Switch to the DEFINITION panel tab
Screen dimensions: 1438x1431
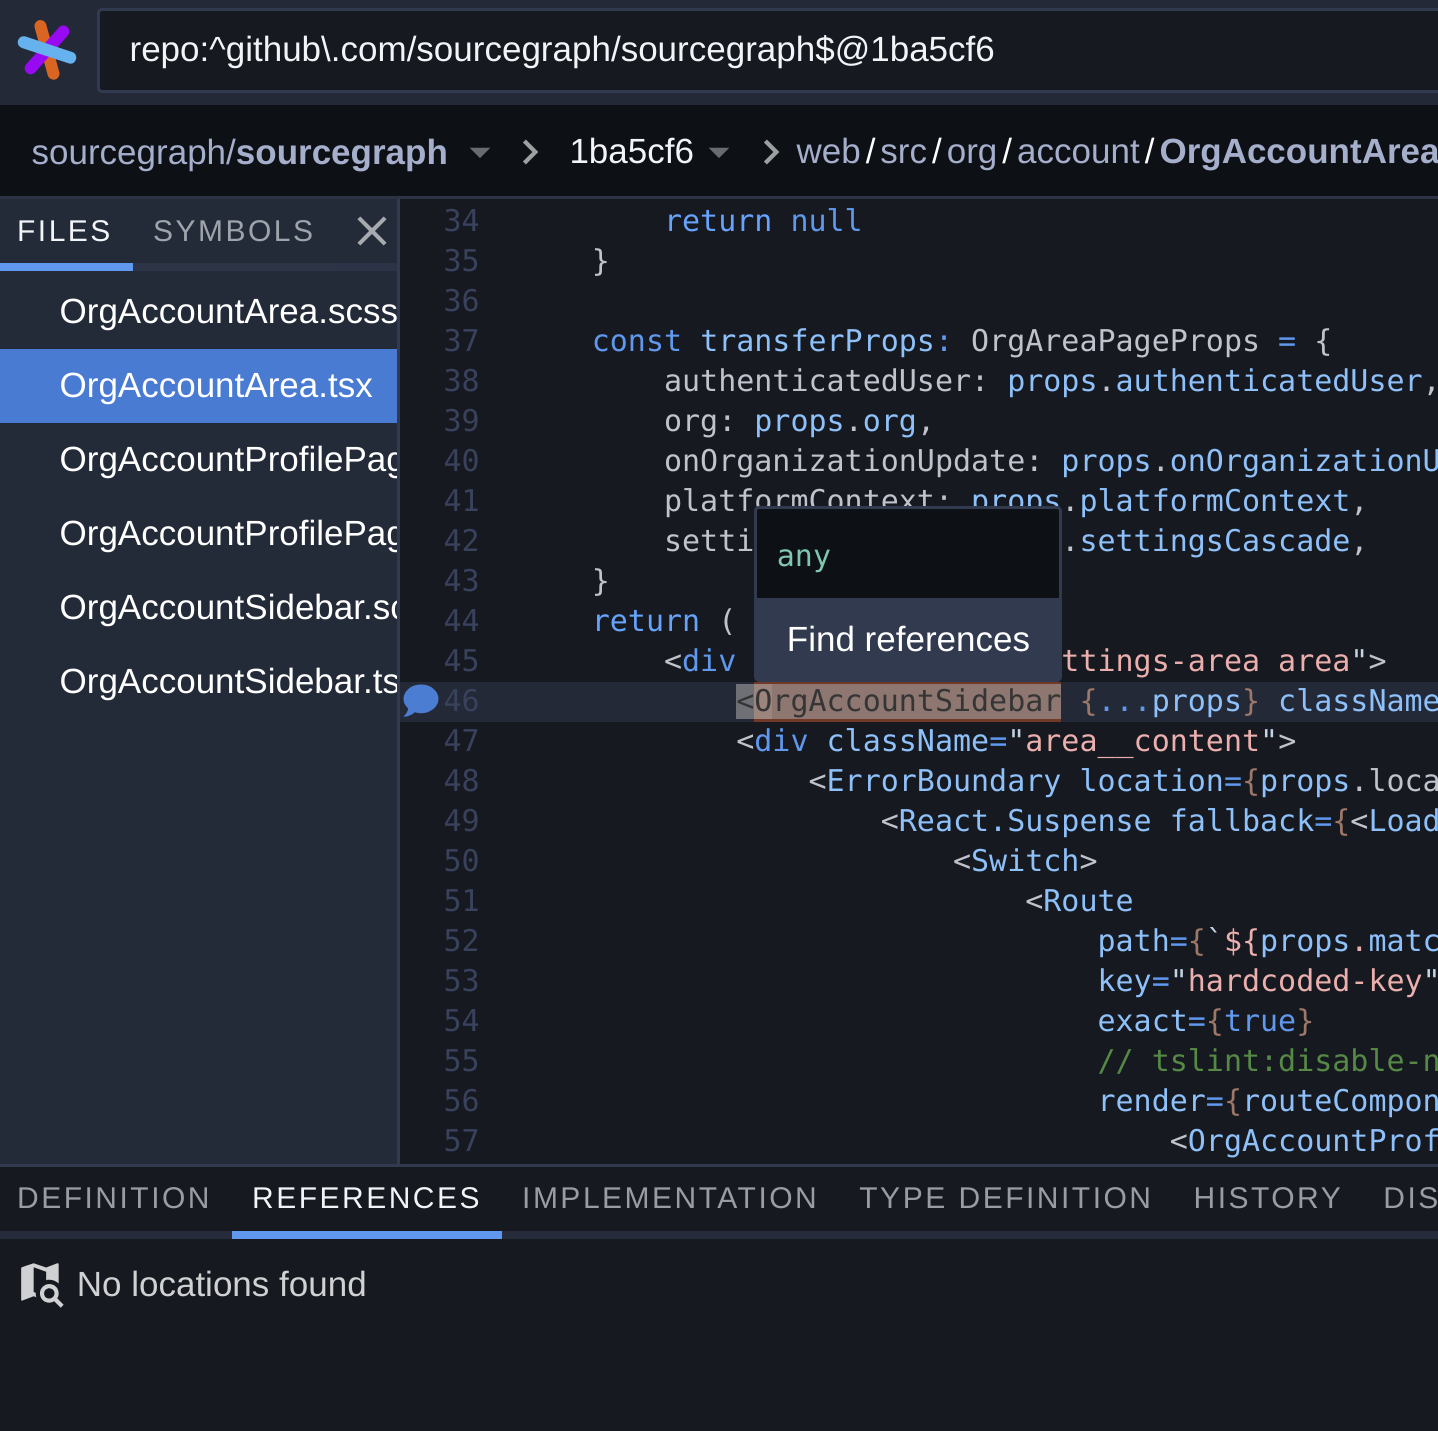tap(114, 1198)
